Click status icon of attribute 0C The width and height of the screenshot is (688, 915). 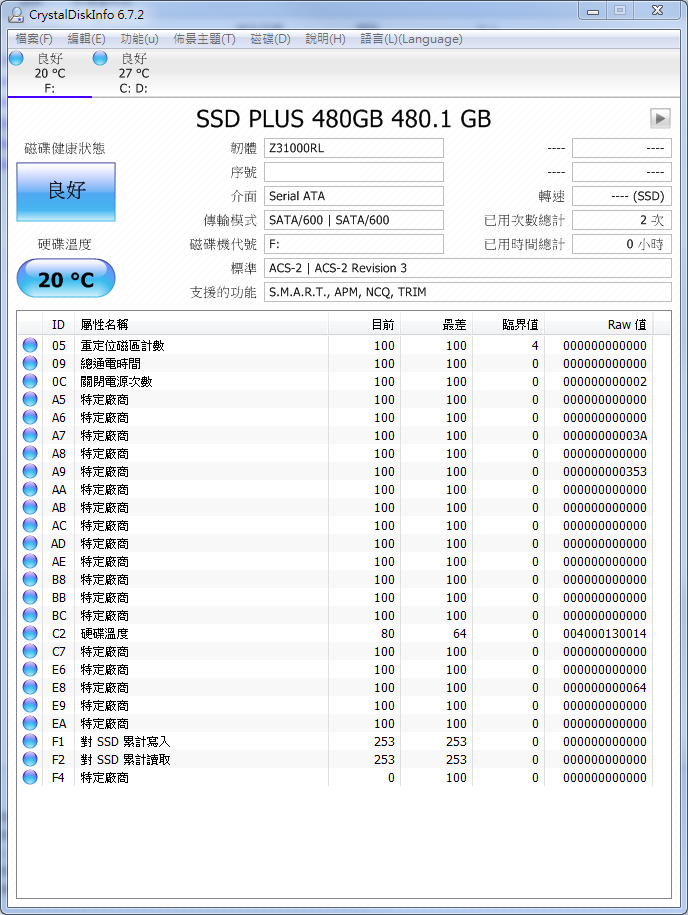click(x=30, y=382)
